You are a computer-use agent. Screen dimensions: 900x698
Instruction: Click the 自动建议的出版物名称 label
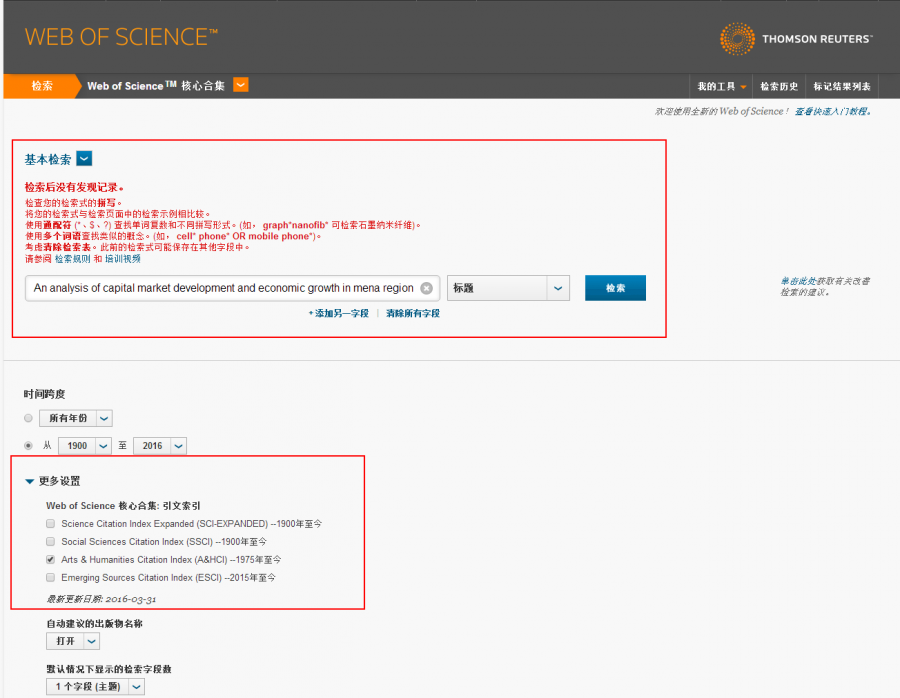tap(94, 623)
